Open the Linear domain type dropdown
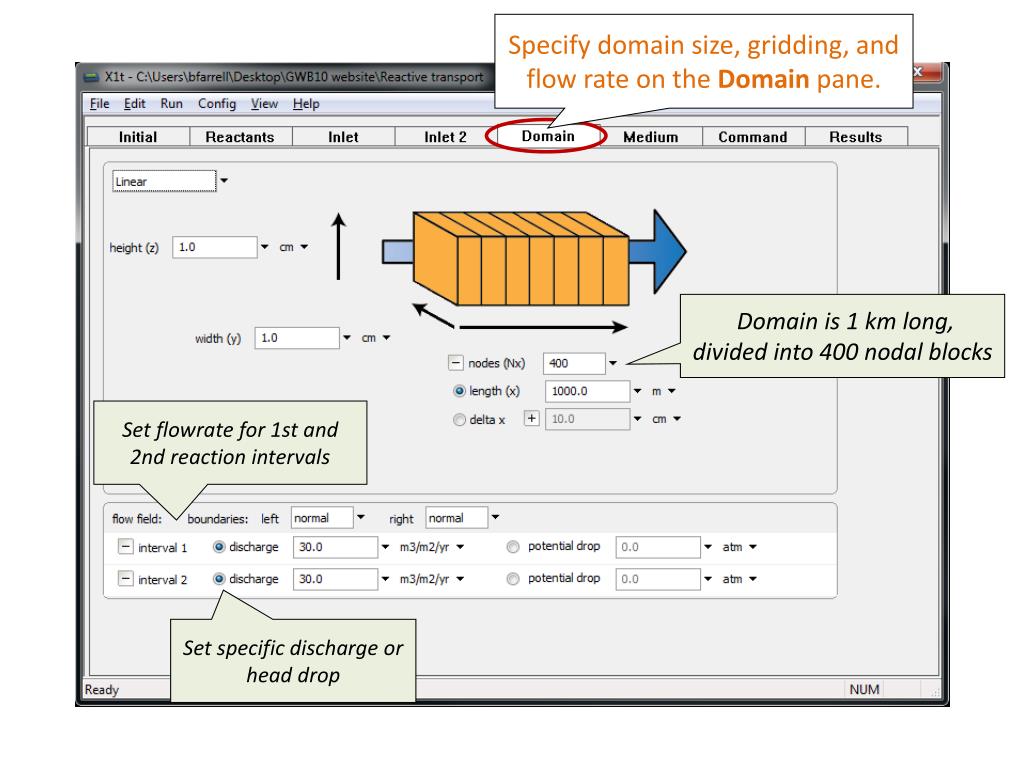Screen dimensions: 1024x768 click(223, 181)
